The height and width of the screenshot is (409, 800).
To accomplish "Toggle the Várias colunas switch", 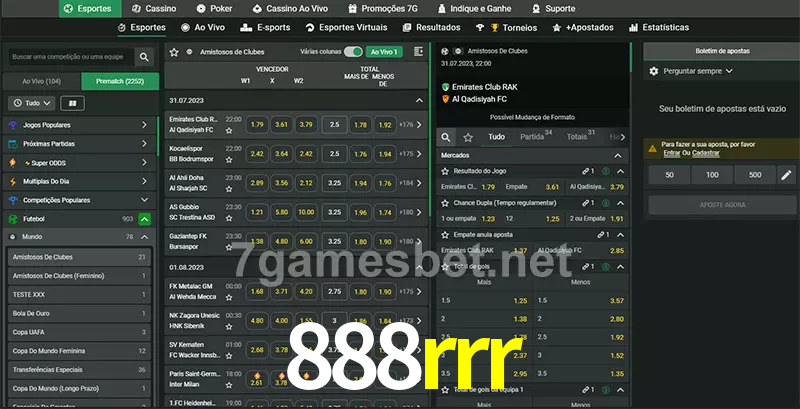I will [353, 51].
